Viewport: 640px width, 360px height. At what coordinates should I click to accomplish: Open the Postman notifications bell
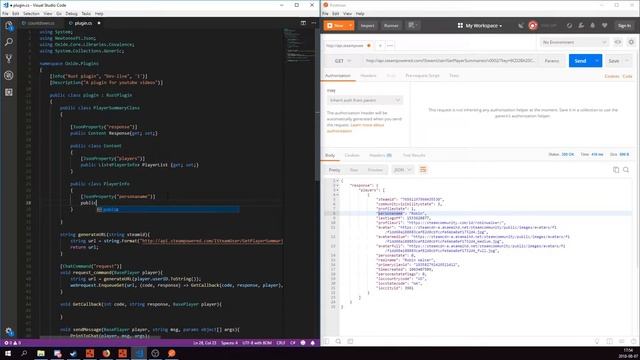(x=593, y=25)
